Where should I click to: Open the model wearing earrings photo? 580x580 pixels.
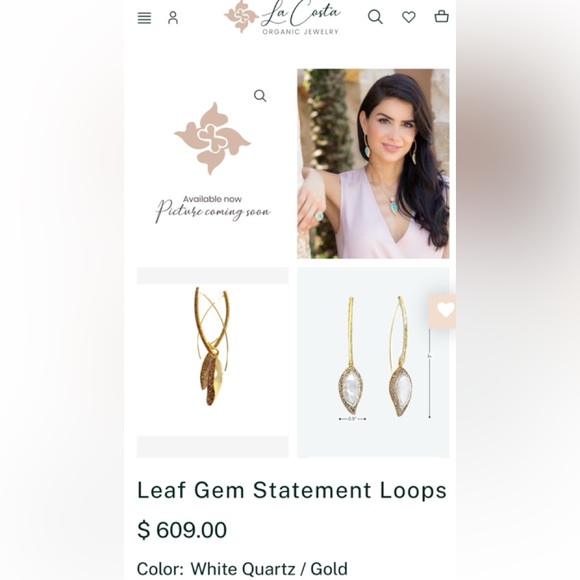(x=373, y=163)
